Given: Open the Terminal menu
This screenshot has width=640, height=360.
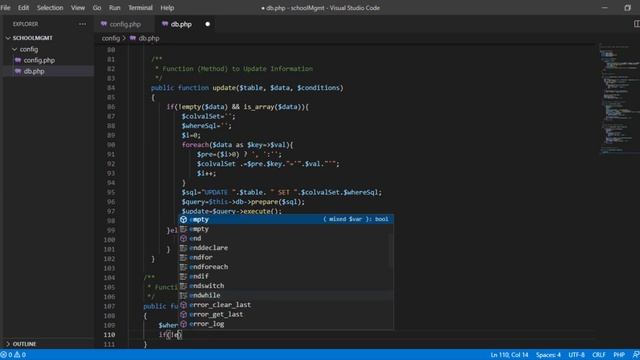Looking at the screenshot, I should coord(140,8).
